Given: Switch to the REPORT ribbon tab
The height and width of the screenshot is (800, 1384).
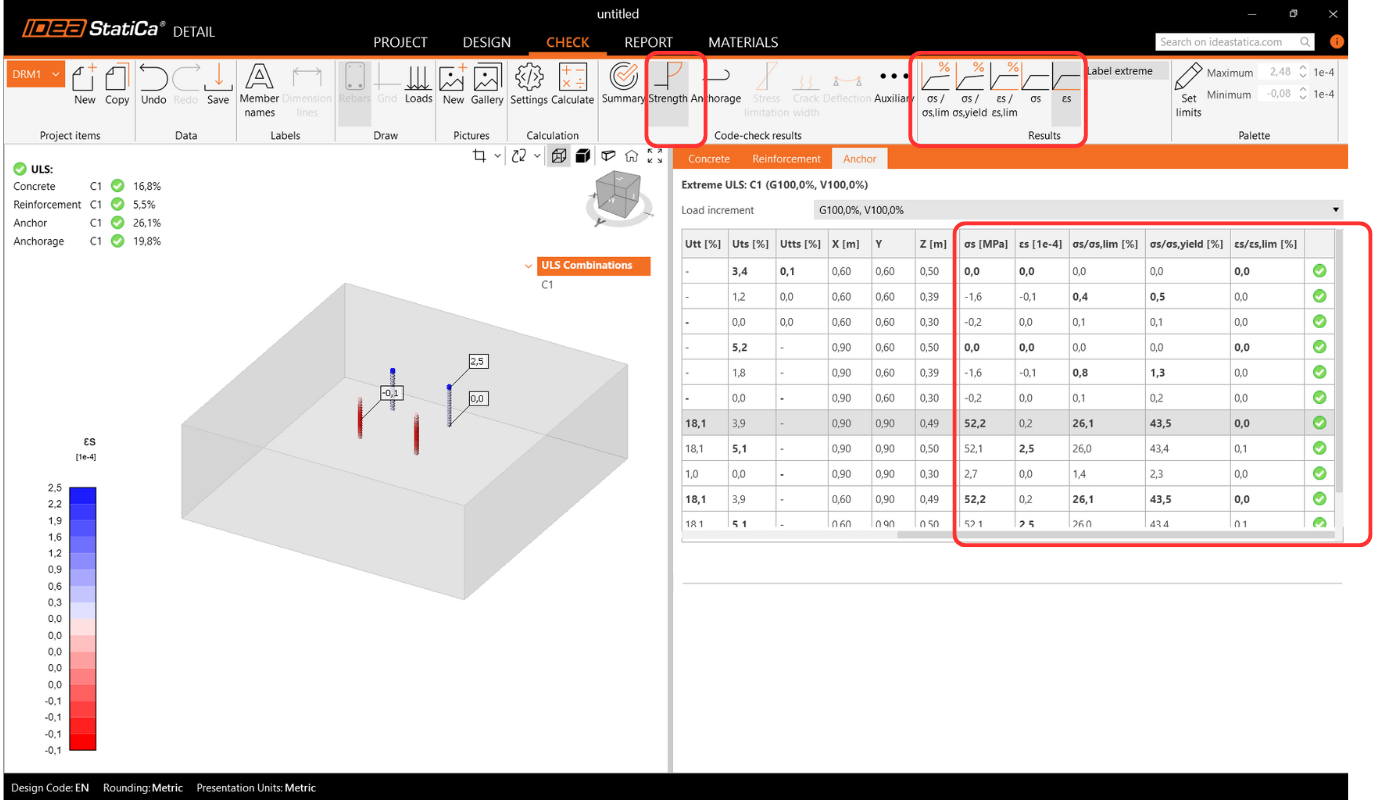Looking at the screenshot, I should (x=648, y=42).
